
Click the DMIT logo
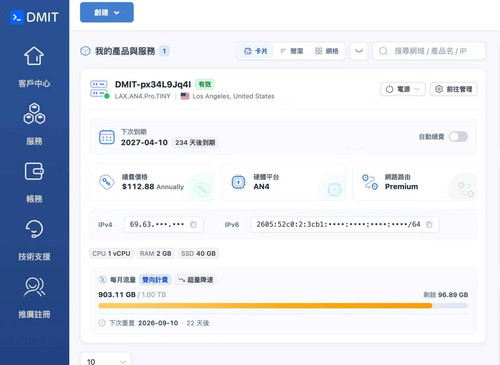pos(34,17)
